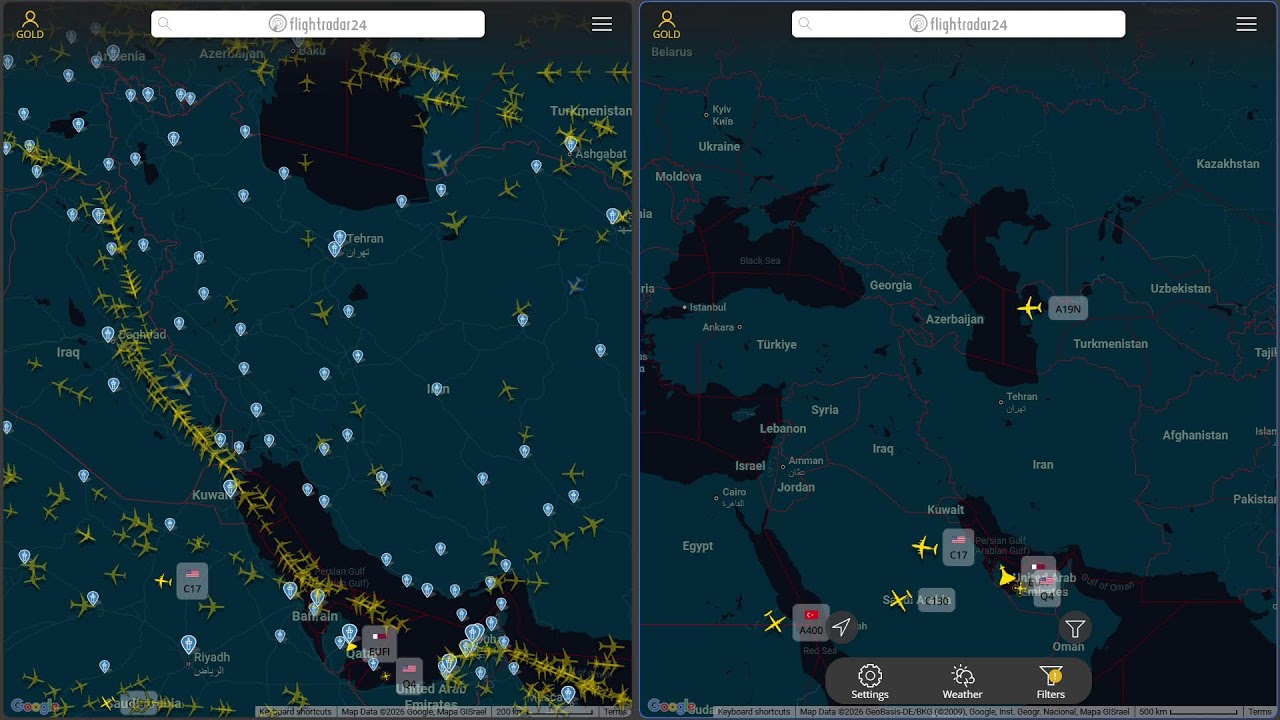1280x720 pixels.
Task: Select the Riyadh airport pin
Action: (188, 644)
